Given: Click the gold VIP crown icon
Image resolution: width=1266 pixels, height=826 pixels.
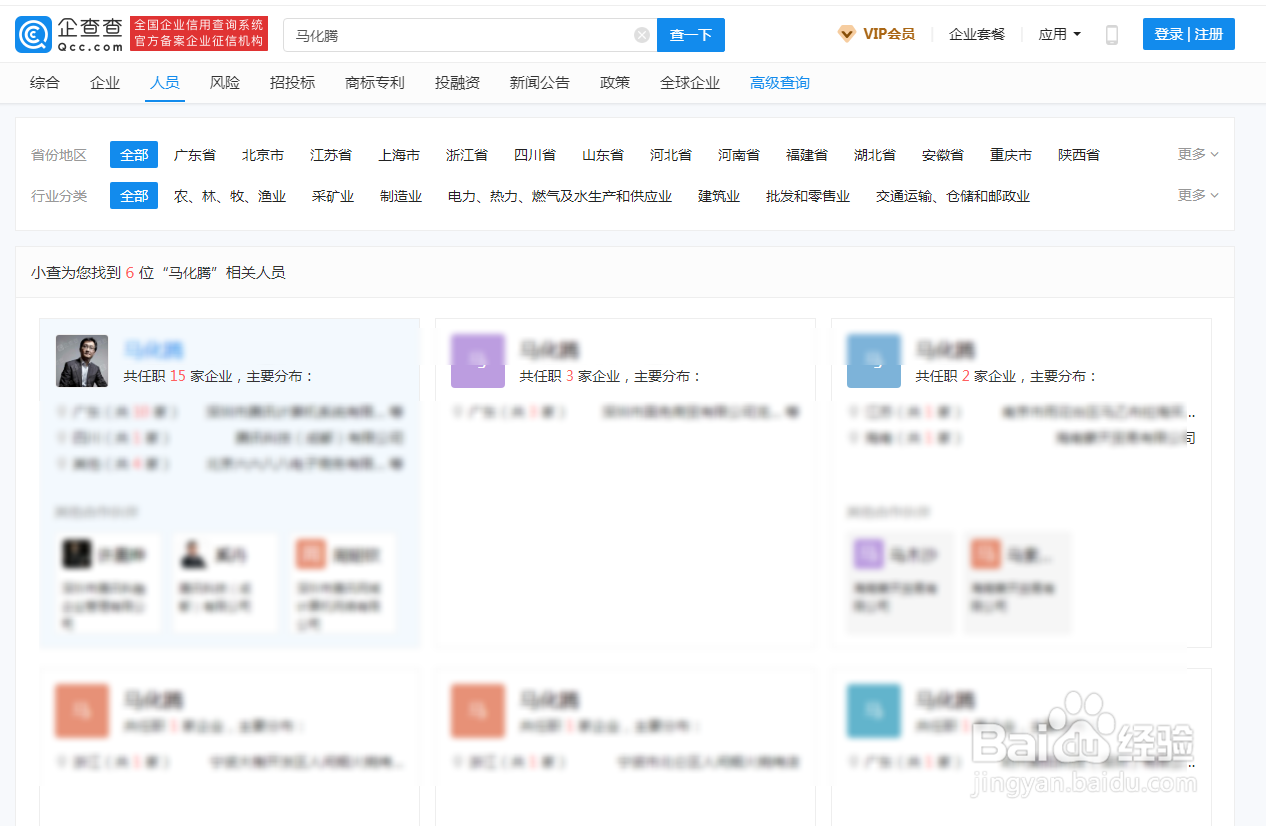Looking at the screenshot, I should point(845,33).
